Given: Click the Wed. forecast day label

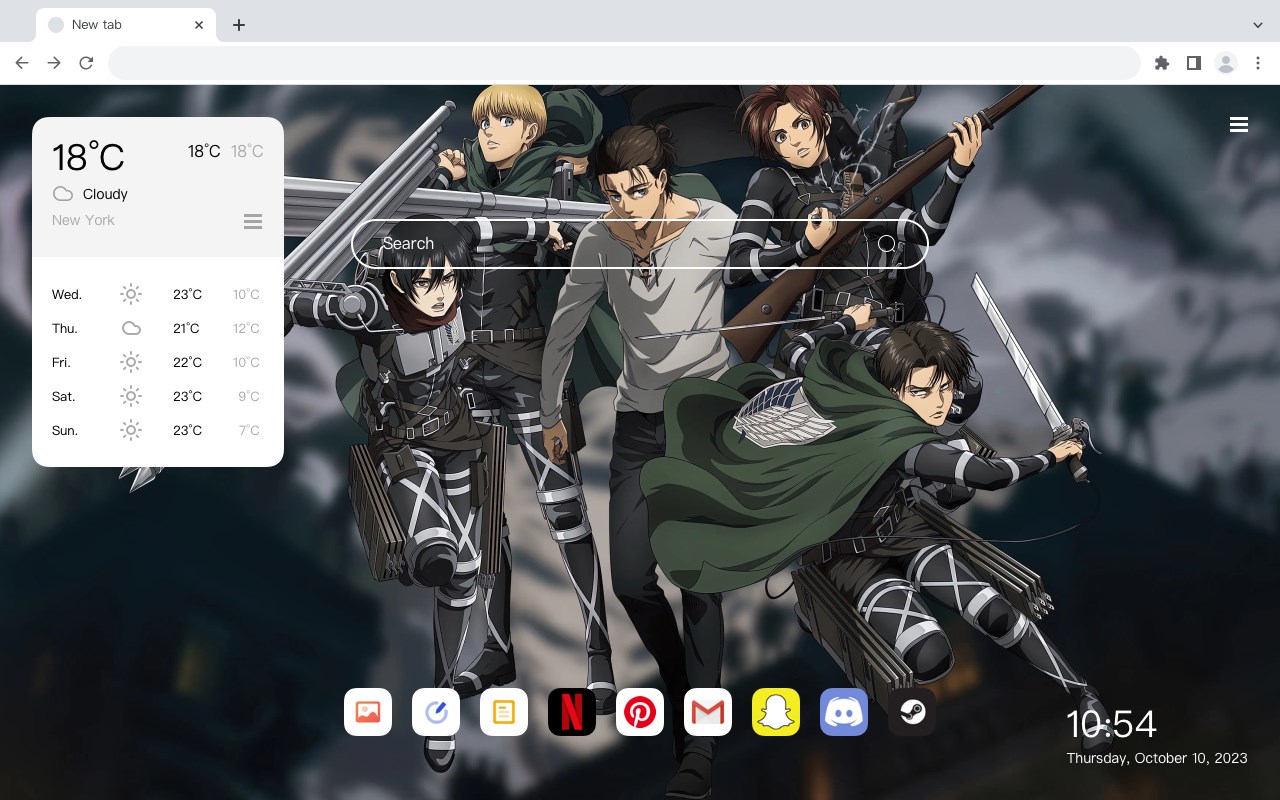Looking at the screenshot, I should (x=67, y=294).
